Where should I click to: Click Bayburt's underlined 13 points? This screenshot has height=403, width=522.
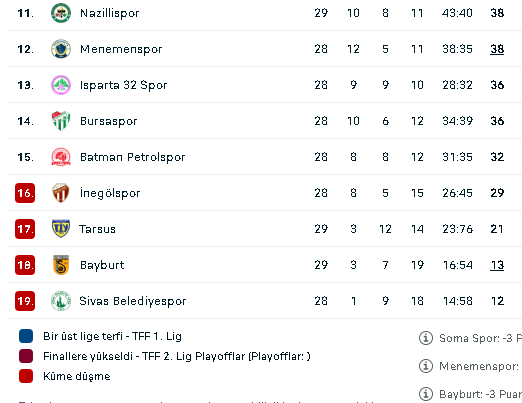tap(497, 265)
